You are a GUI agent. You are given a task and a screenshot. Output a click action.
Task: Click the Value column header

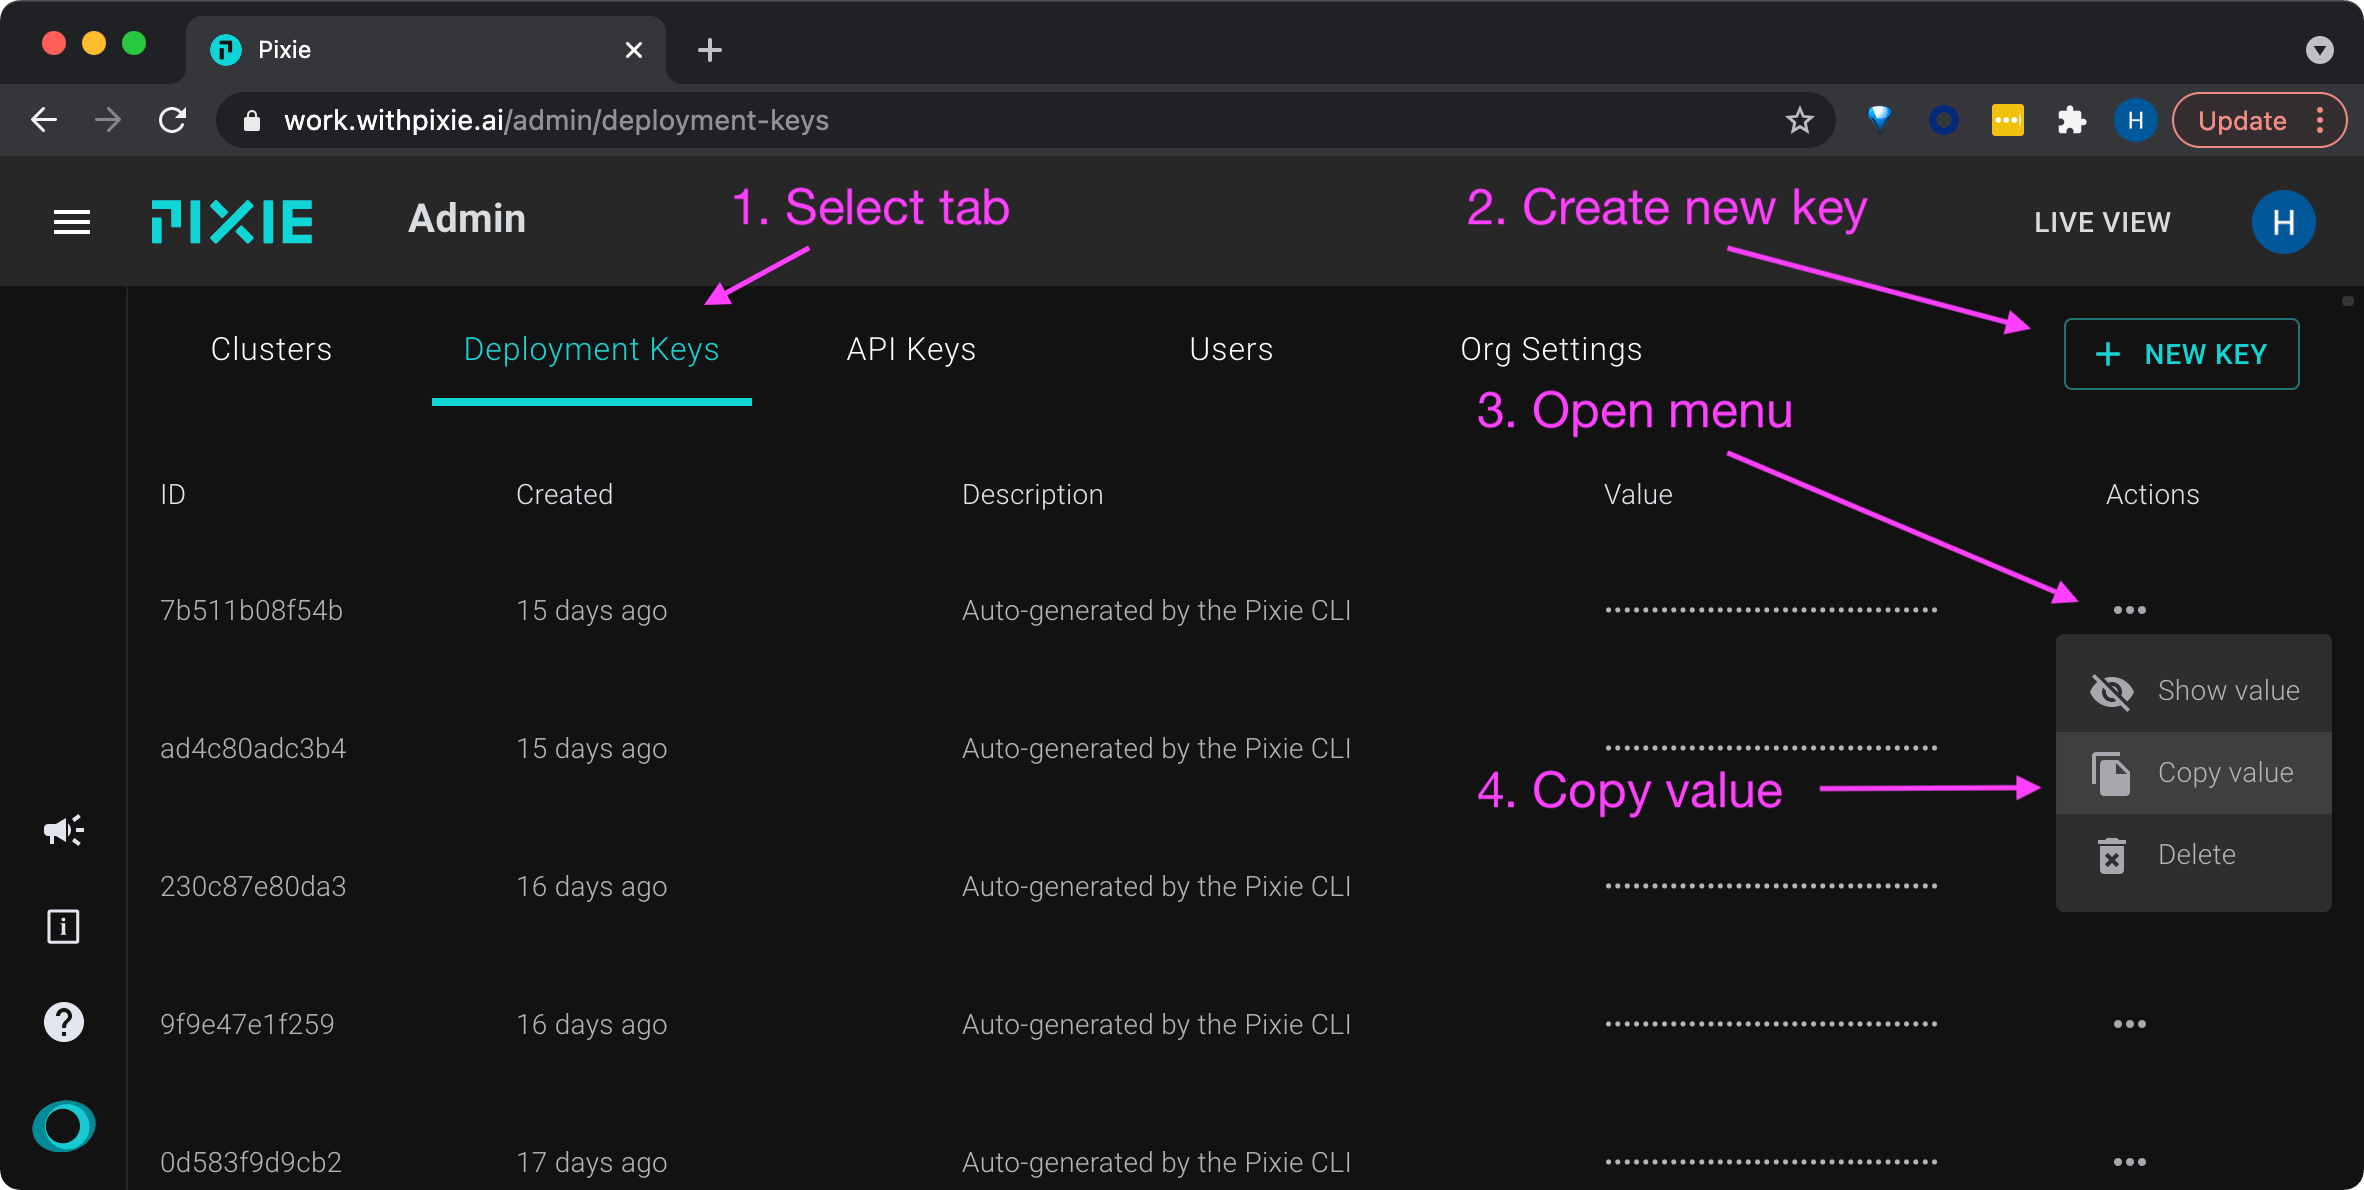[x=1638, y=494]
